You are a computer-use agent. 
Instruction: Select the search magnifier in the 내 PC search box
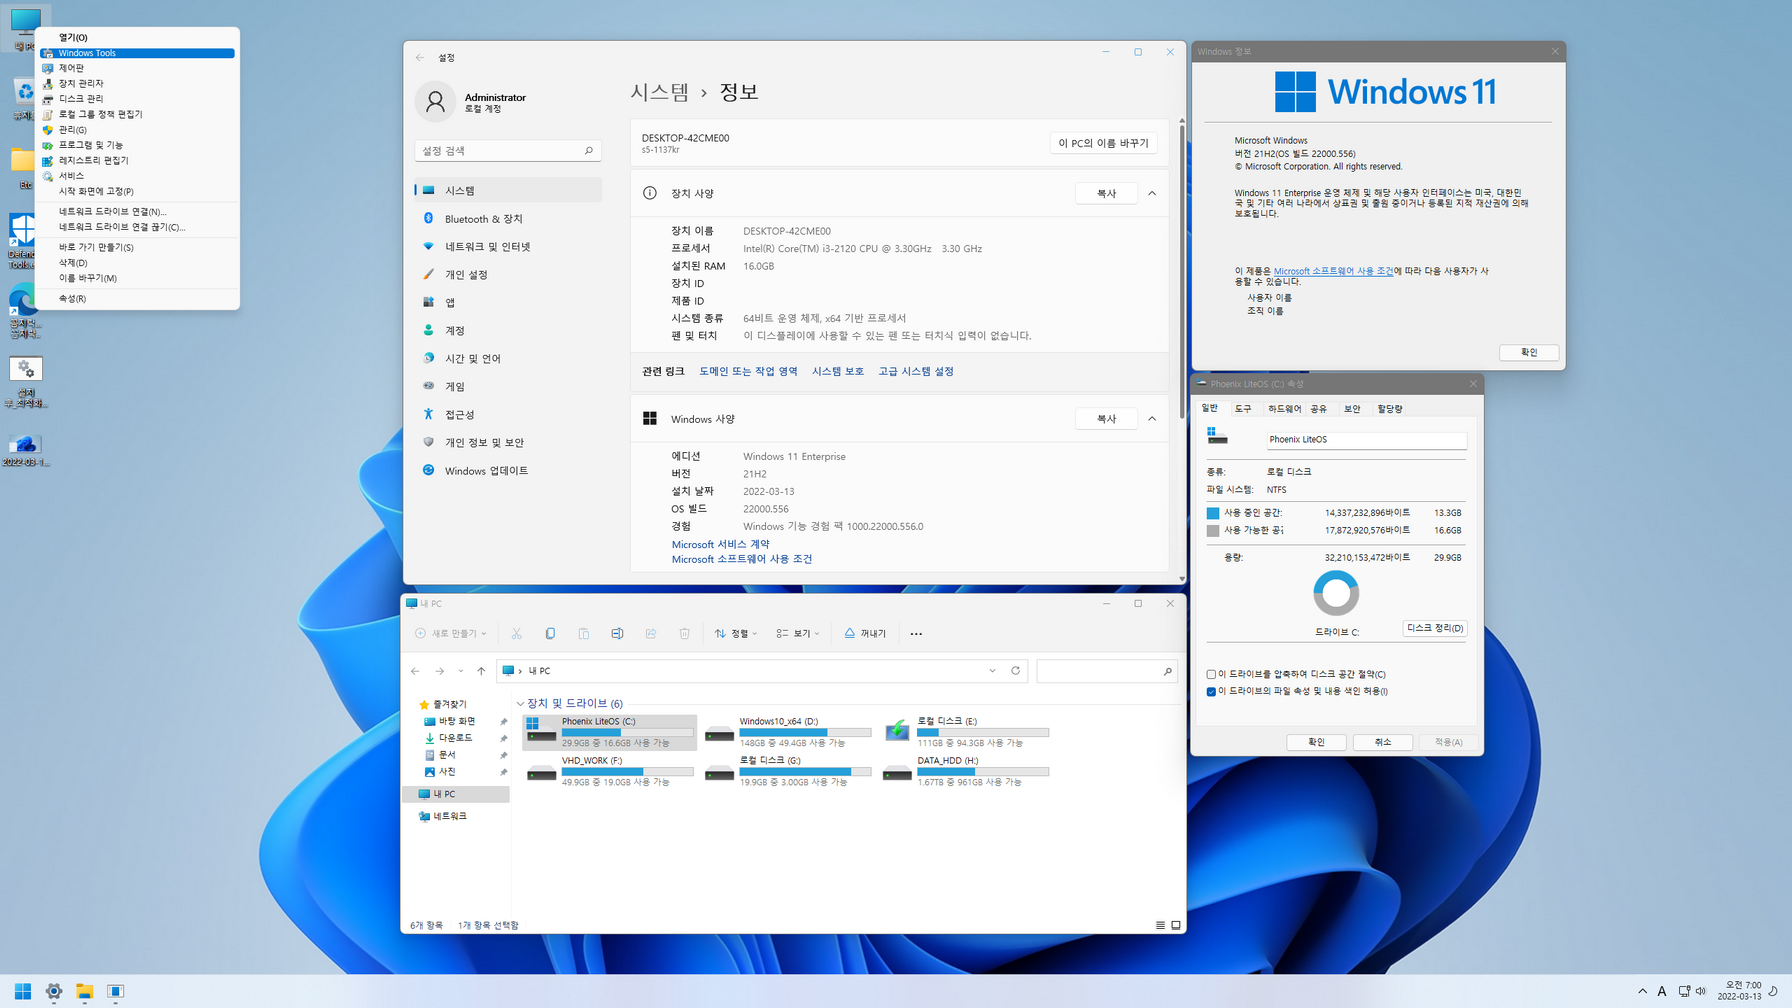click(x=1167, y=671)
